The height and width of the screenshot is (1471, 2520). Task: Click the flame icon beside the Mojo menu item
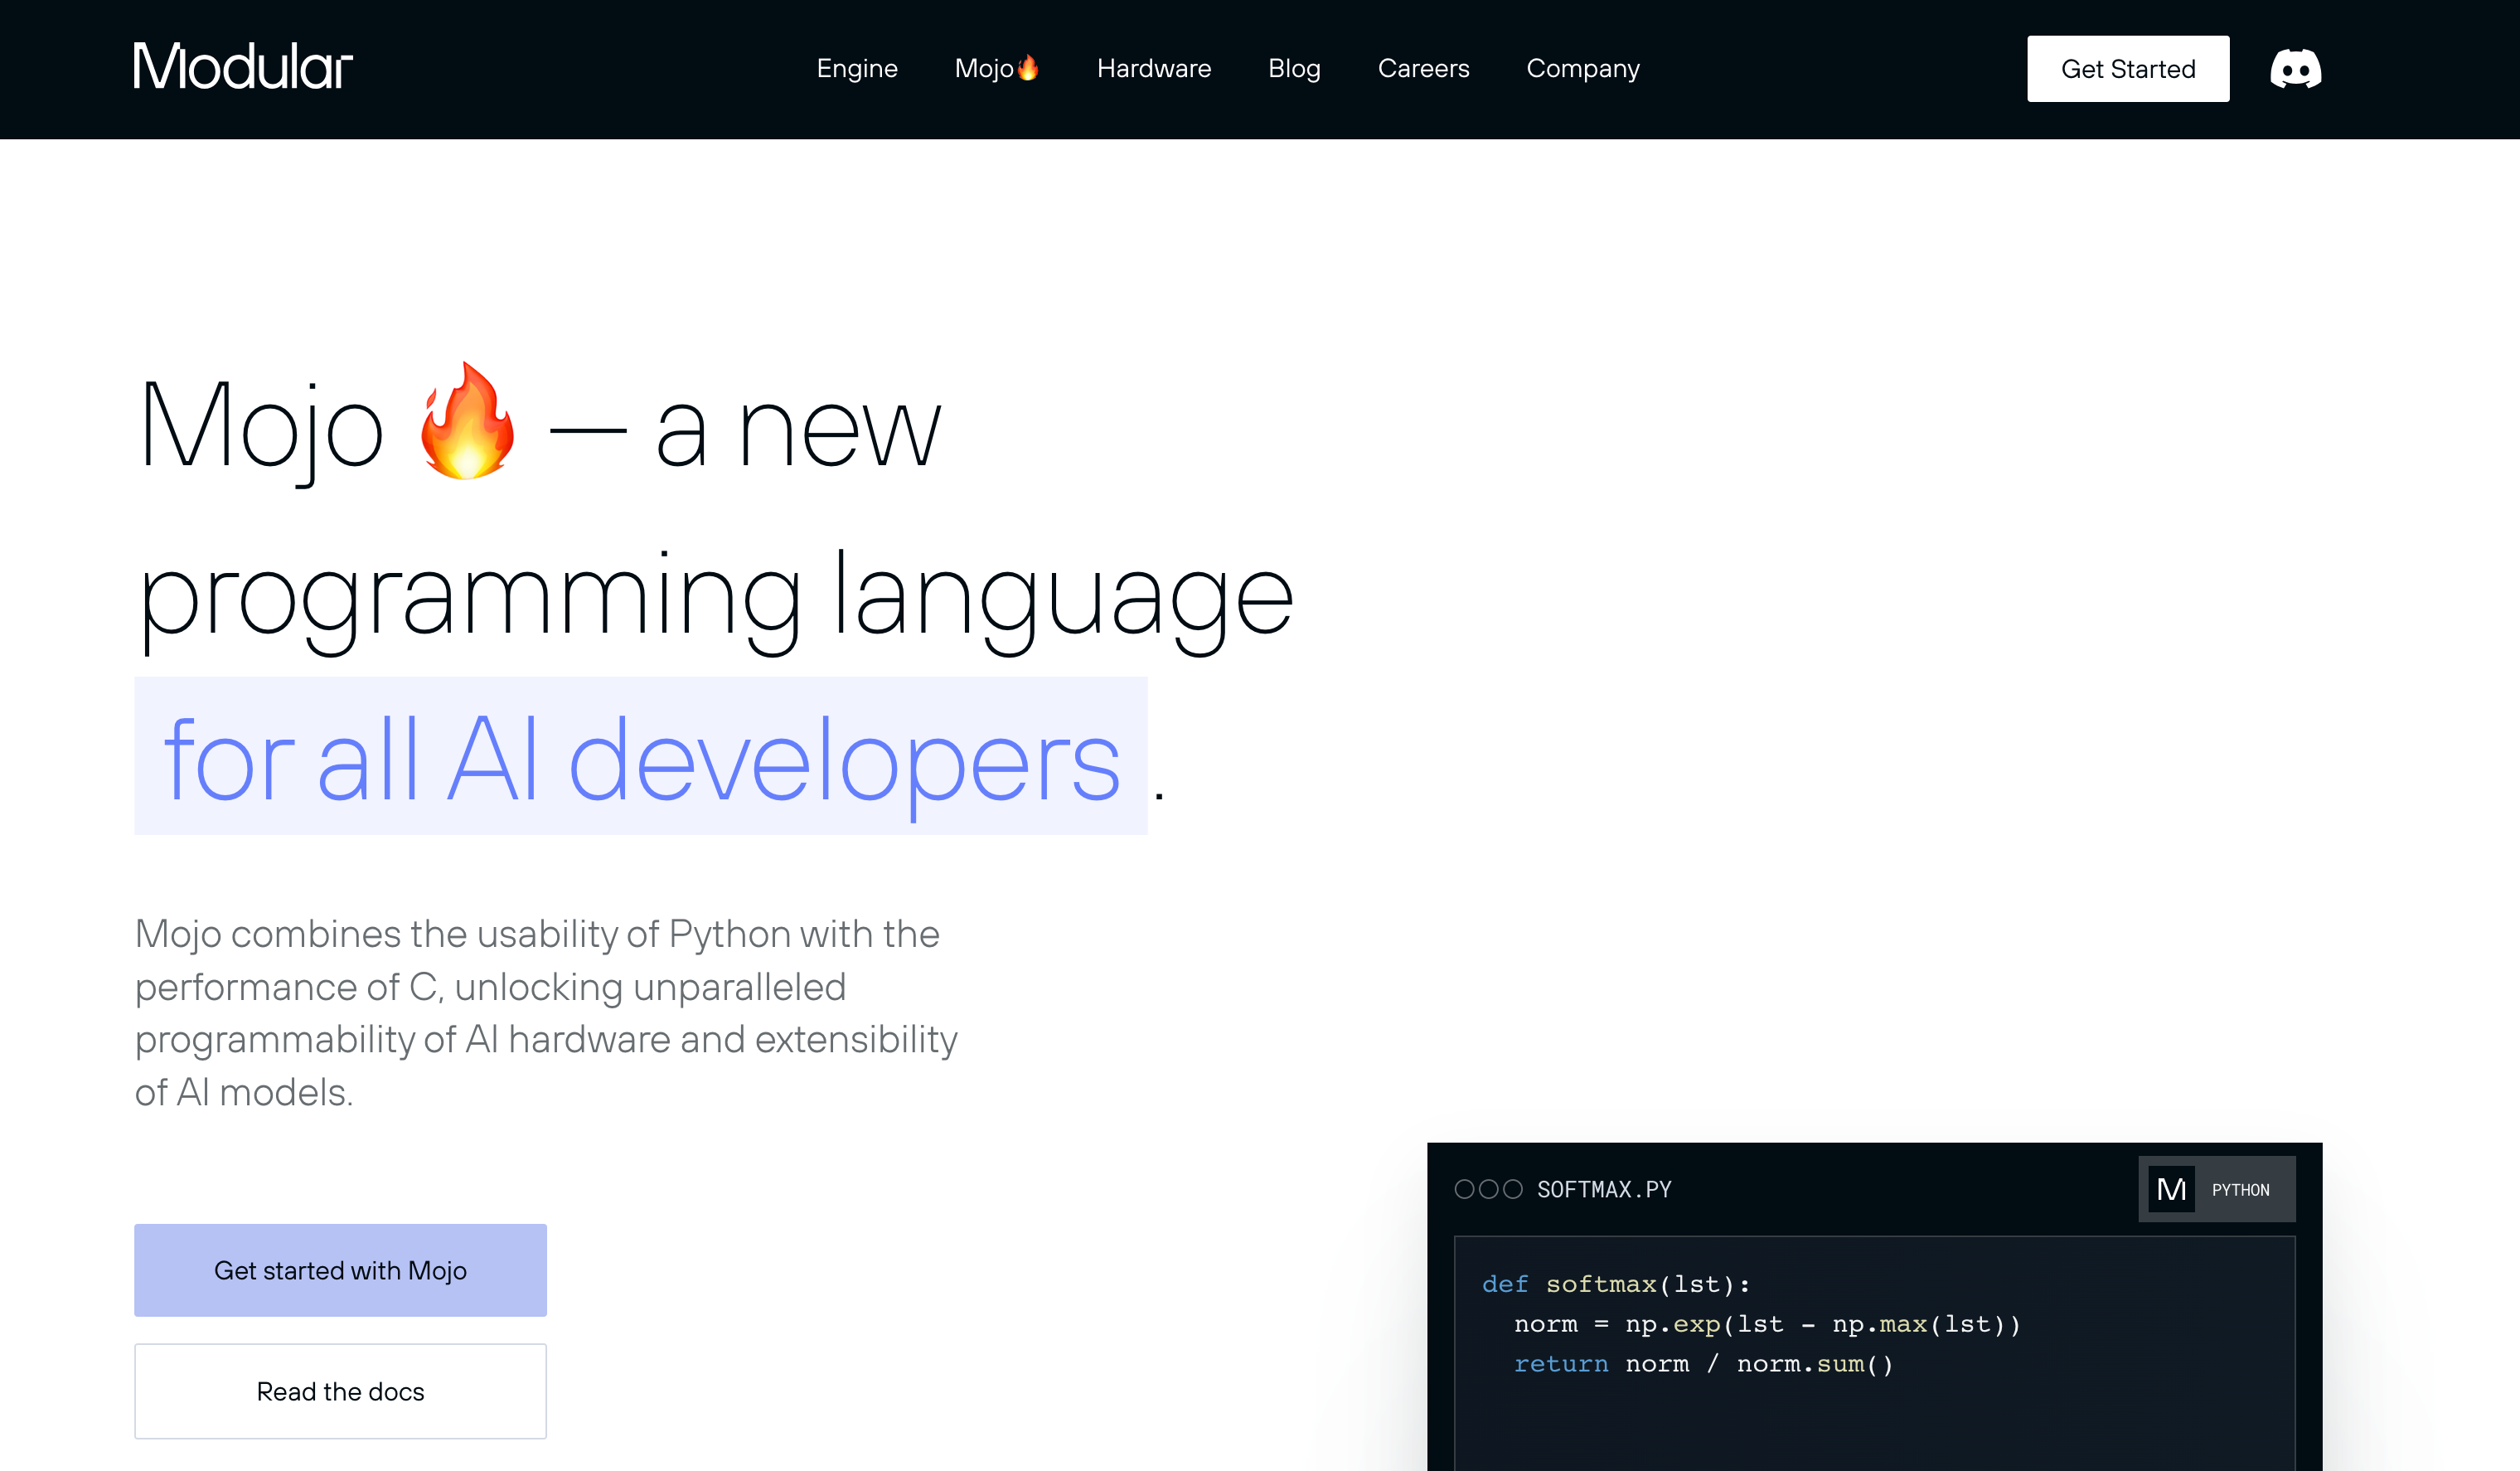click(1028, 67)
